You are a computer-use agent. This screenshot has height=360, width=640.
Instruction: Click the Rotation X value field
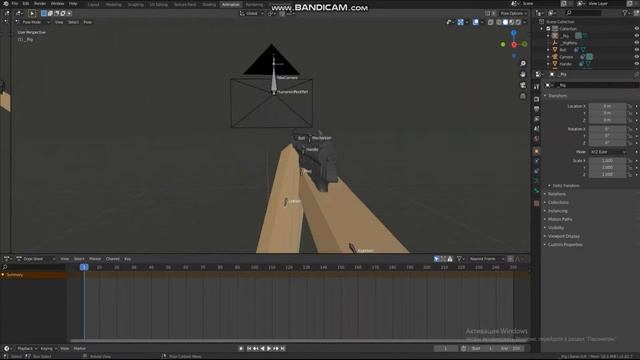coord(607,129)
